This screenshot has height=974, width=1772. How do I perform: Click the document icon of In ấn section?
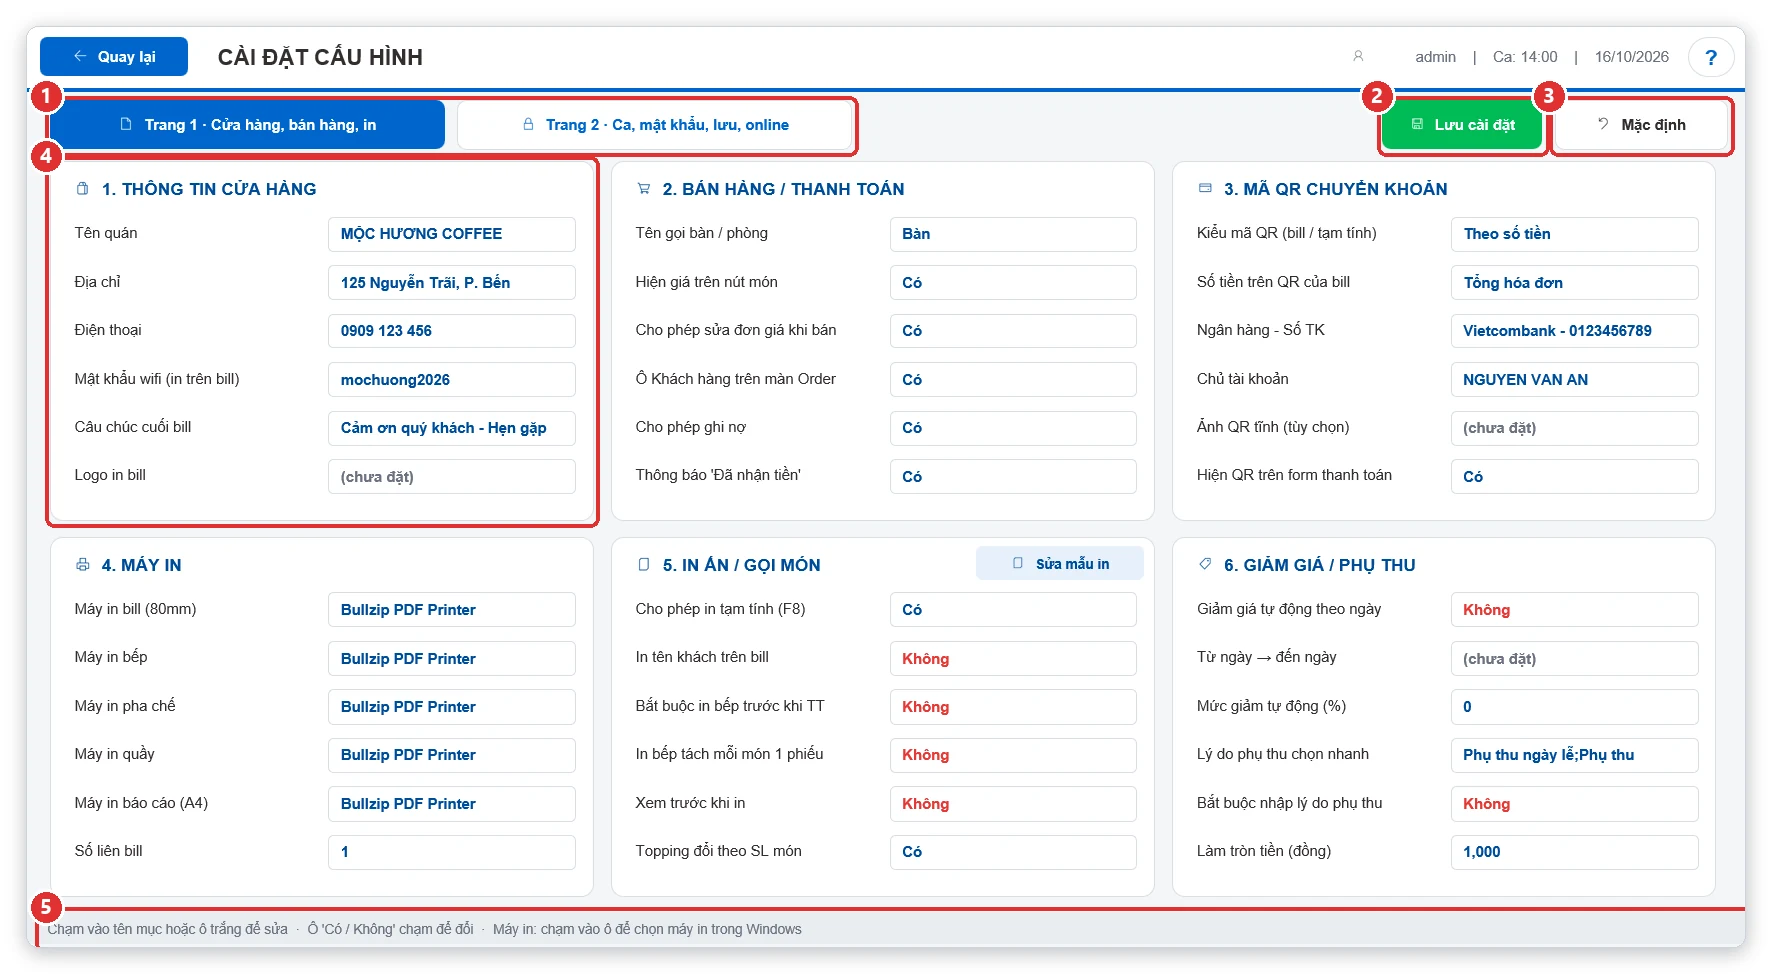coord(644,564)
